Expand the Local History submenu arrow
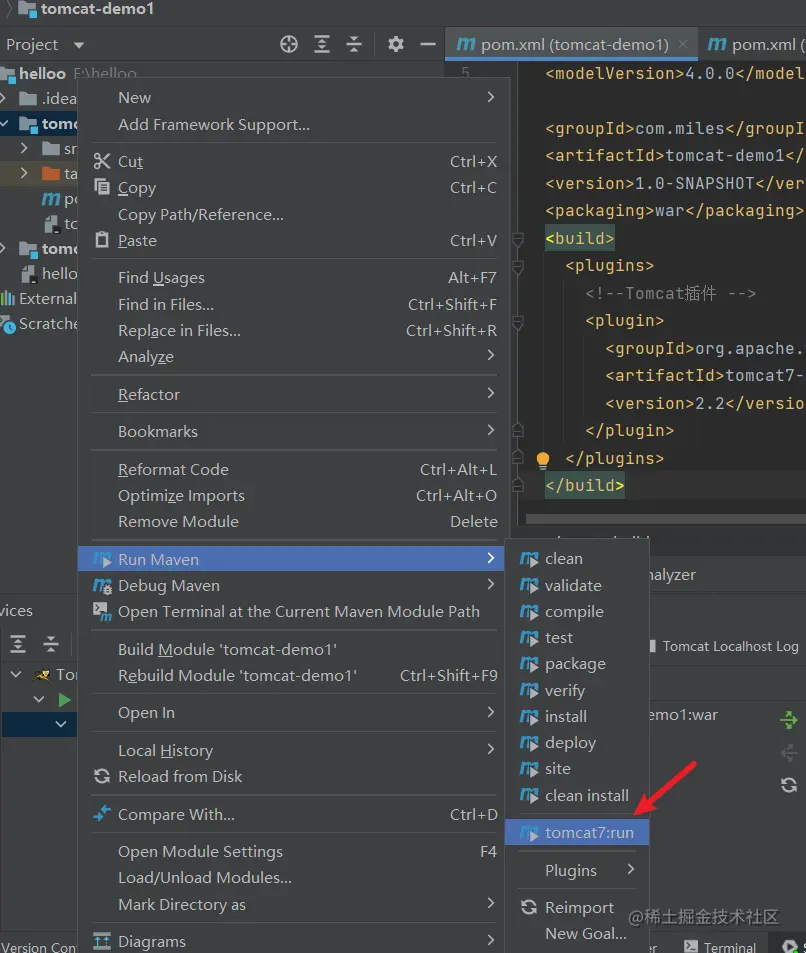The image size is (806, 953). [491, 749]
